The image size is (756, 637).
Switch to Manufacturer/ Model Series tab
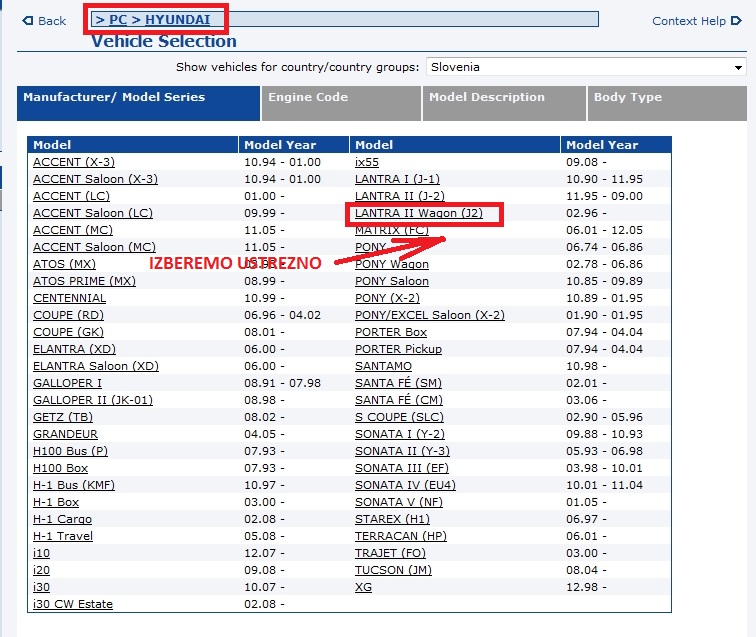pyautogui.click(x=138, y=103)
